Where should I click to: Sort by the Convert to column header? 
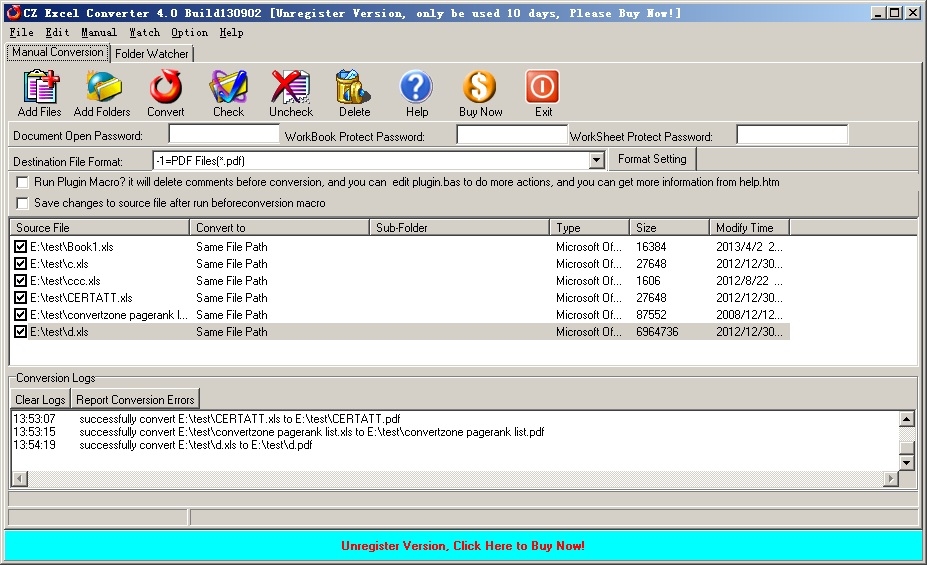[280, 228]
